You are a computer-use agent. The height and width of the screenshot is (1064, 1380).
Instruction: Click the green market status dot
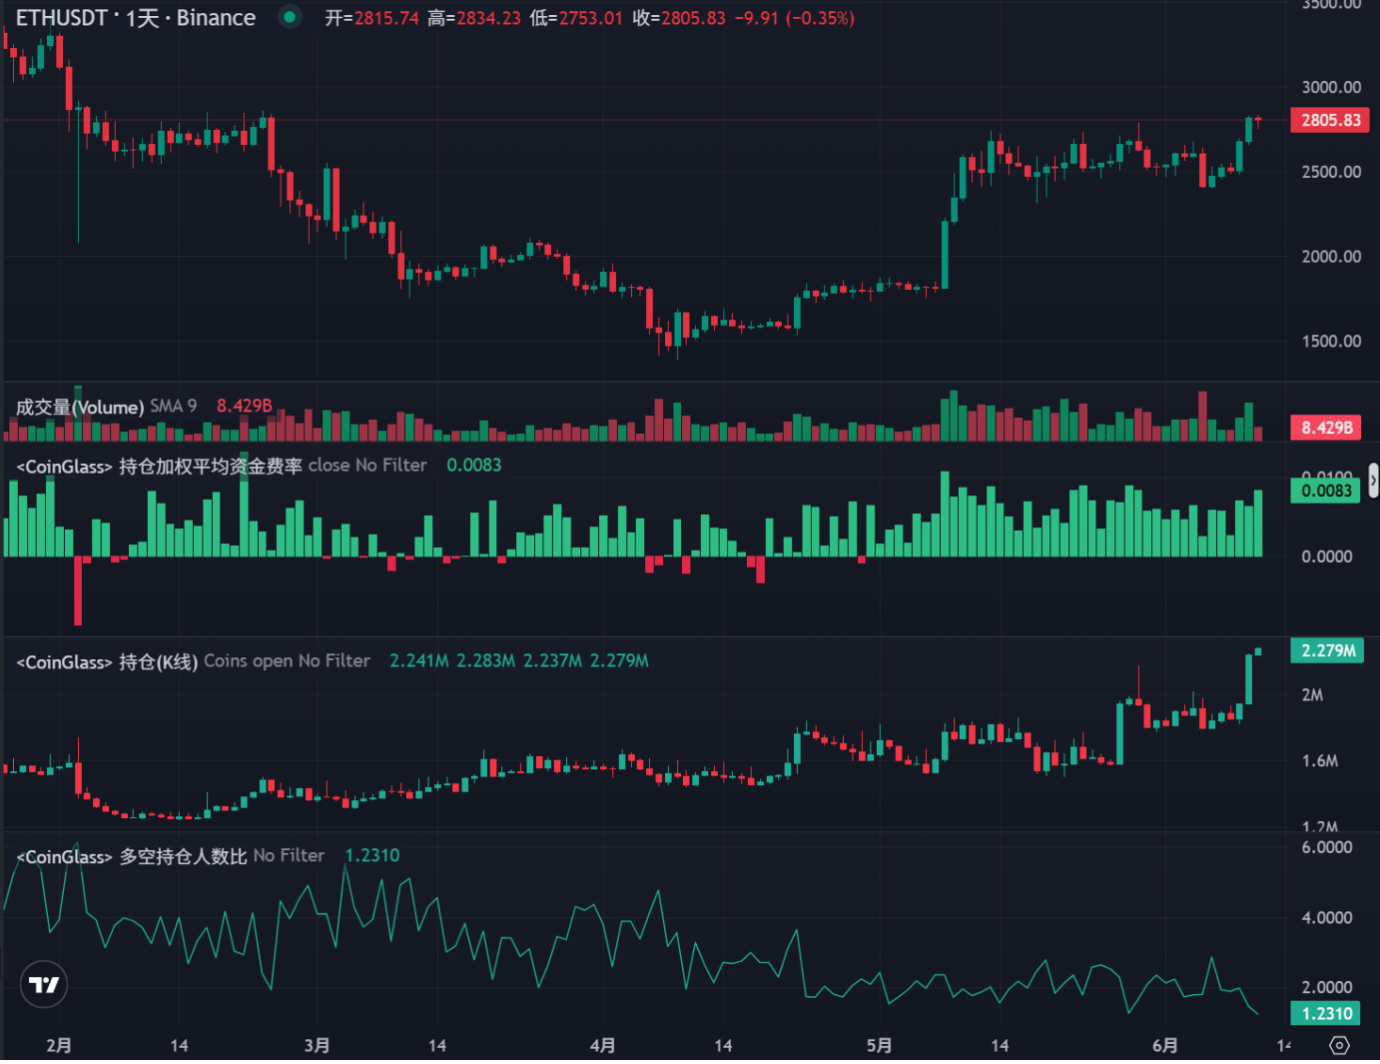(290, 17)
